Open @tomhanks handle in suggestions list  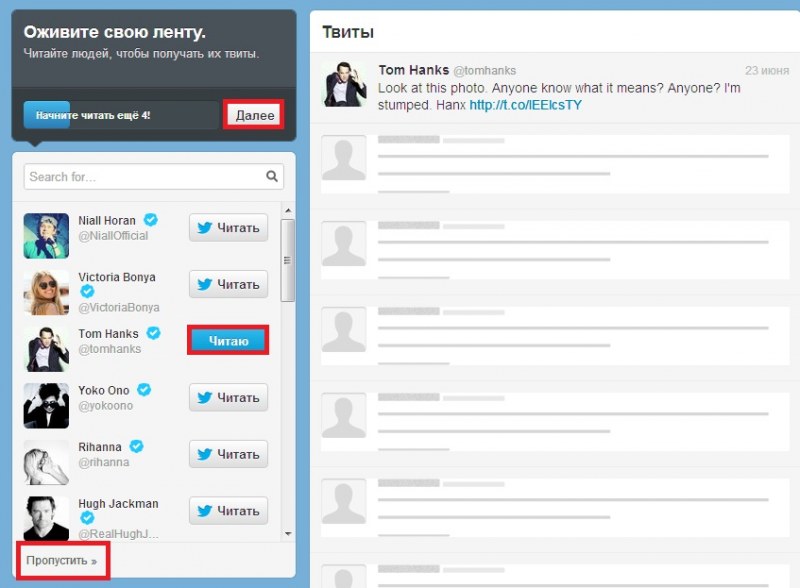pos(110,349)
